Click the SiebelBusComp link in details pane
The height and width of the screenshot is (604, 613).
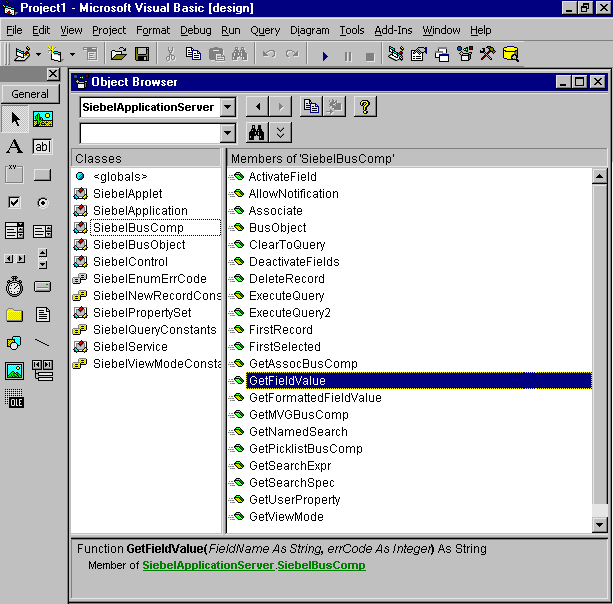click(321, 565)
